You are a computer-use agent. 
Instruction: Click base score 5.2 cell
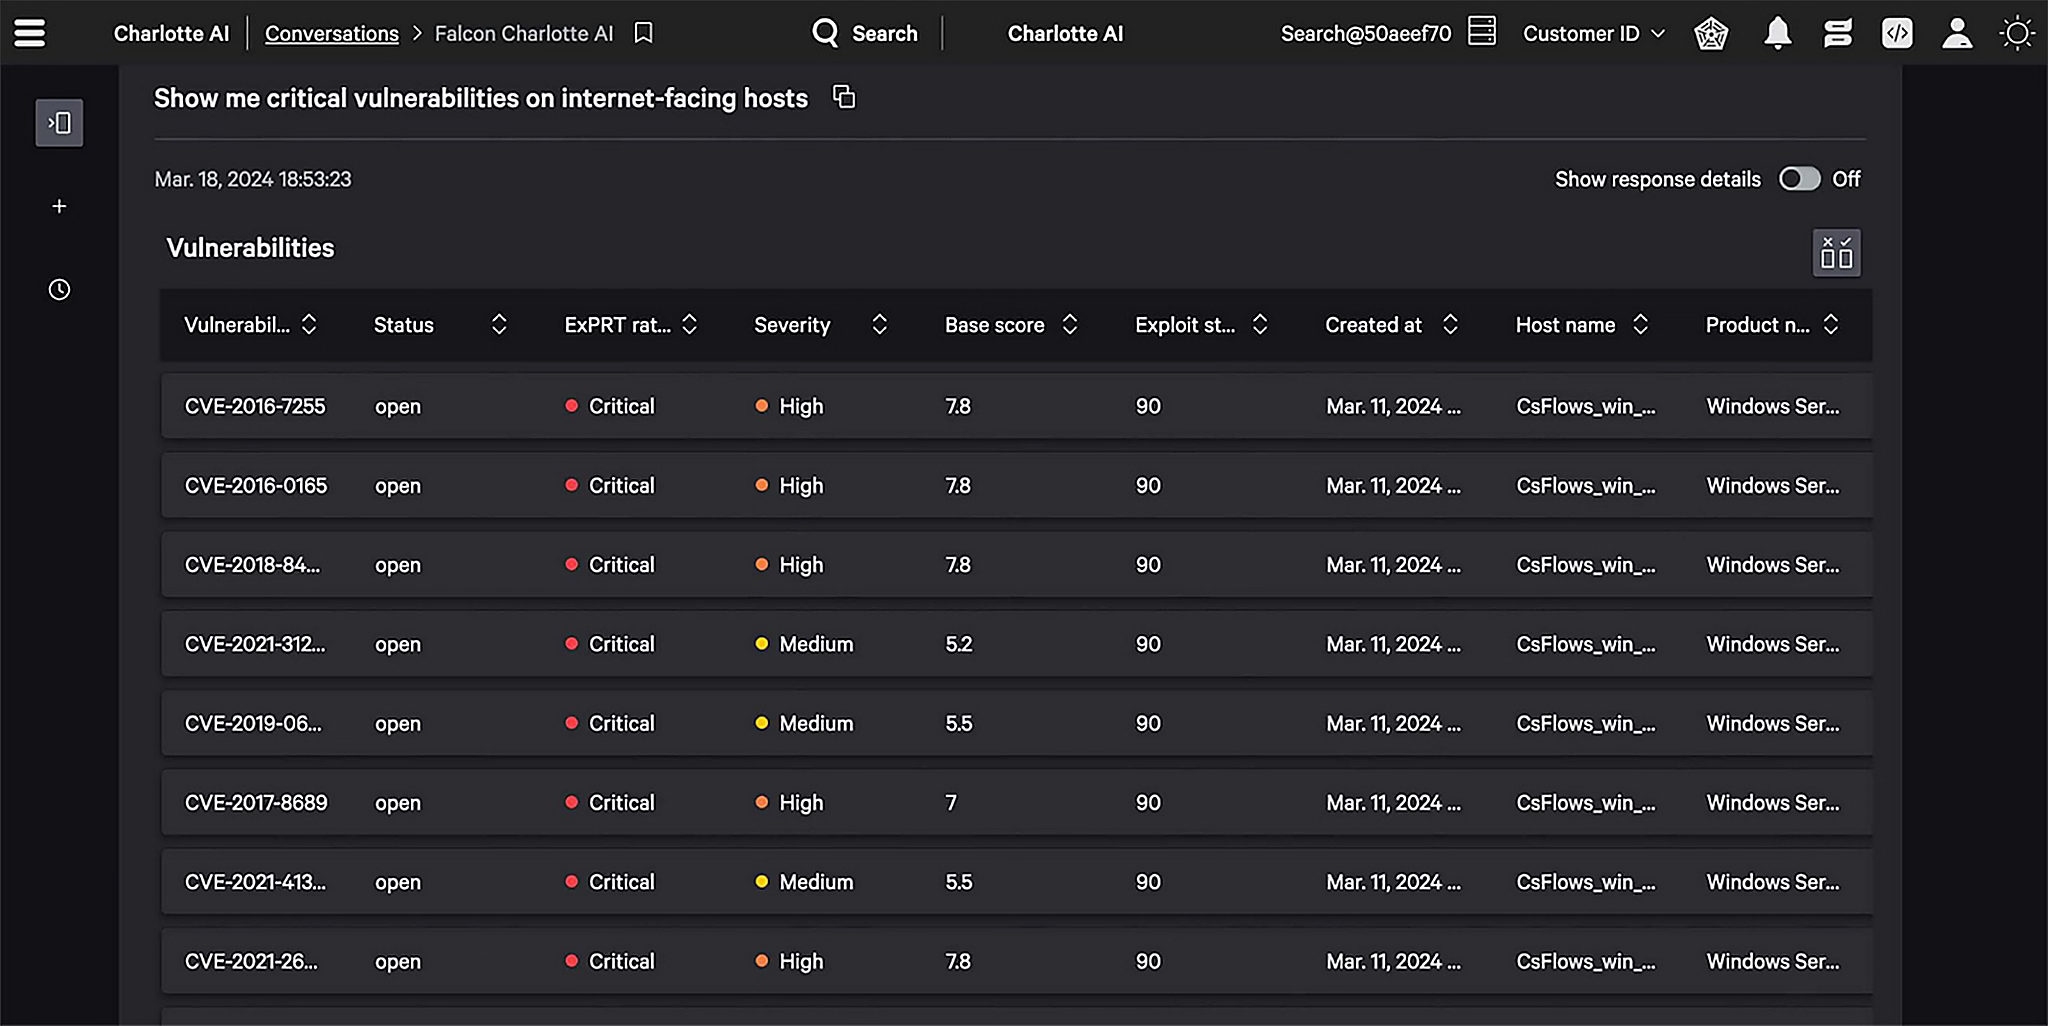coord(958,644)
